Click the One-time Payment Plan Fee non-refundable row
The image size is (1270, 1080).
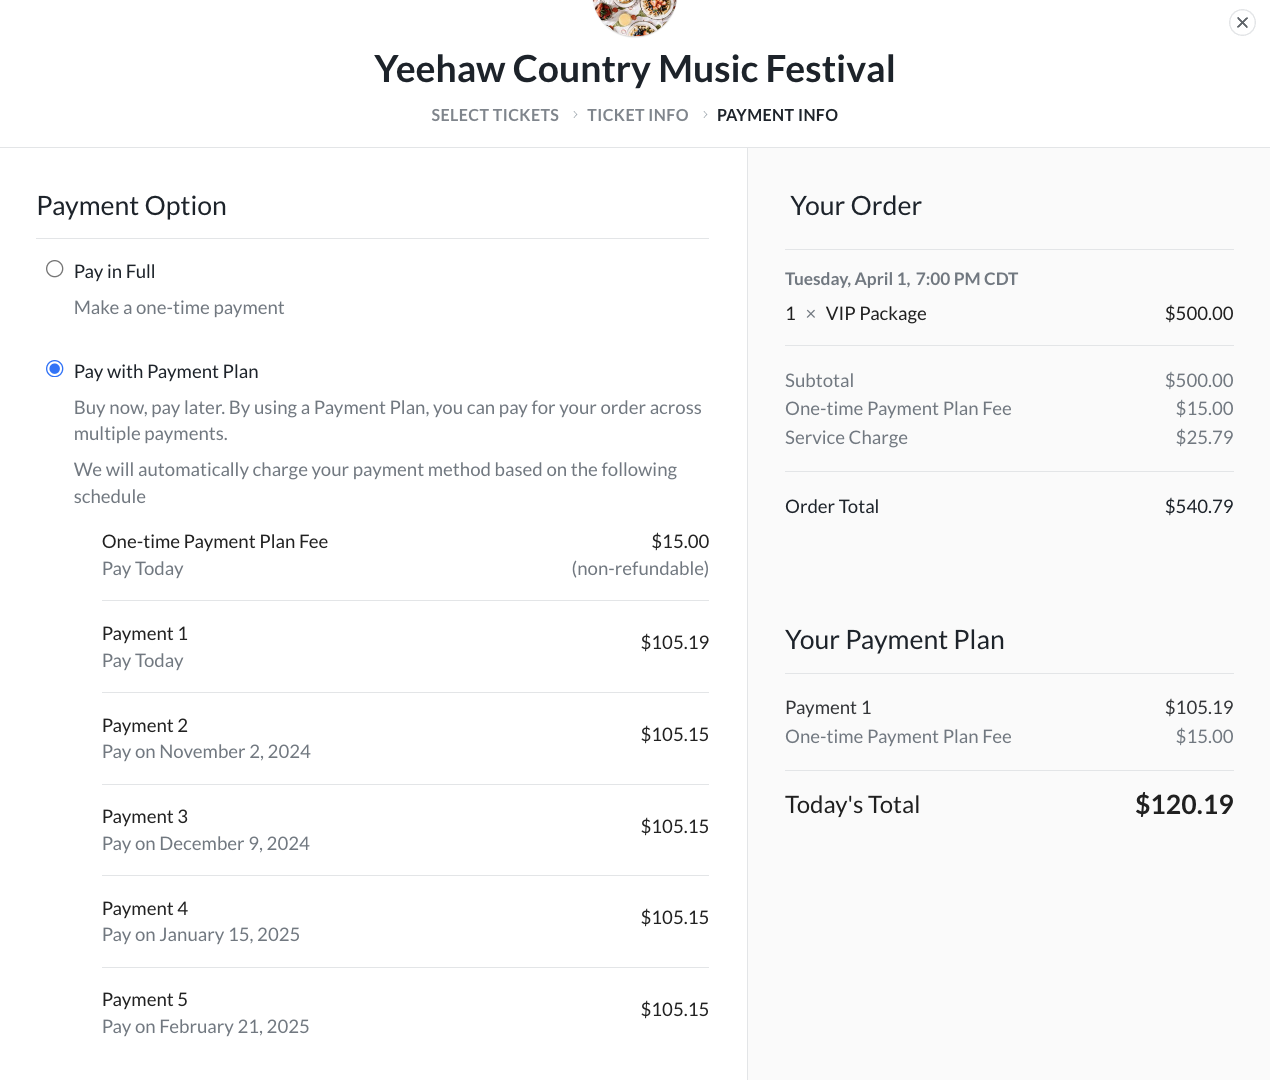[405, 554]
